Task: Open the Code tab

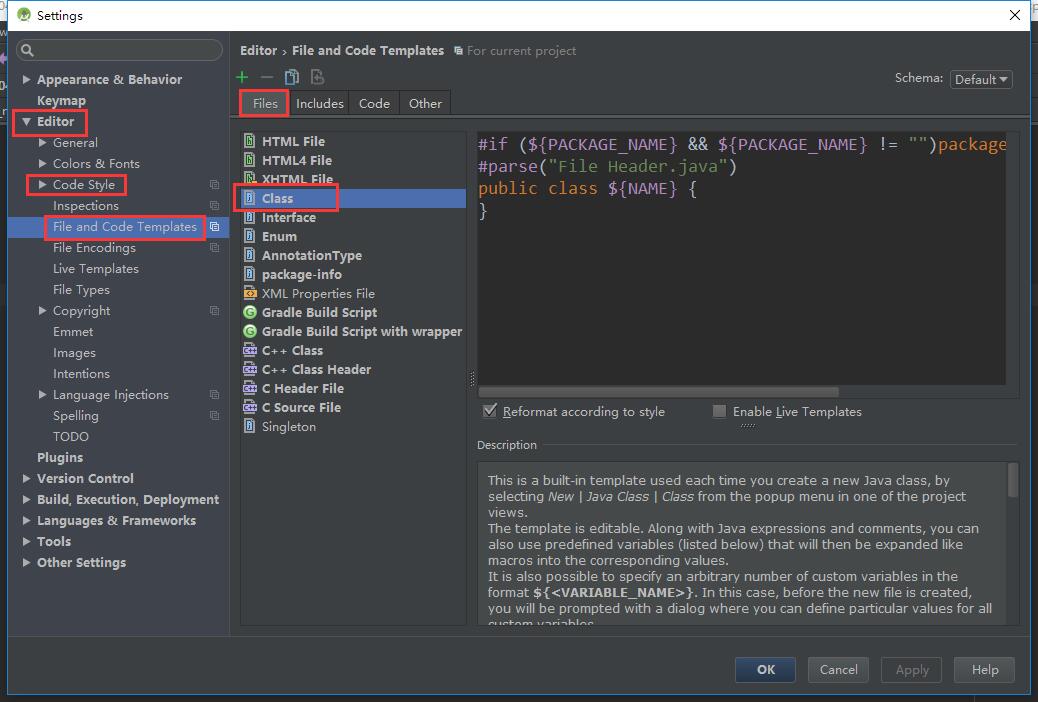Action: [x=374, y=103]
